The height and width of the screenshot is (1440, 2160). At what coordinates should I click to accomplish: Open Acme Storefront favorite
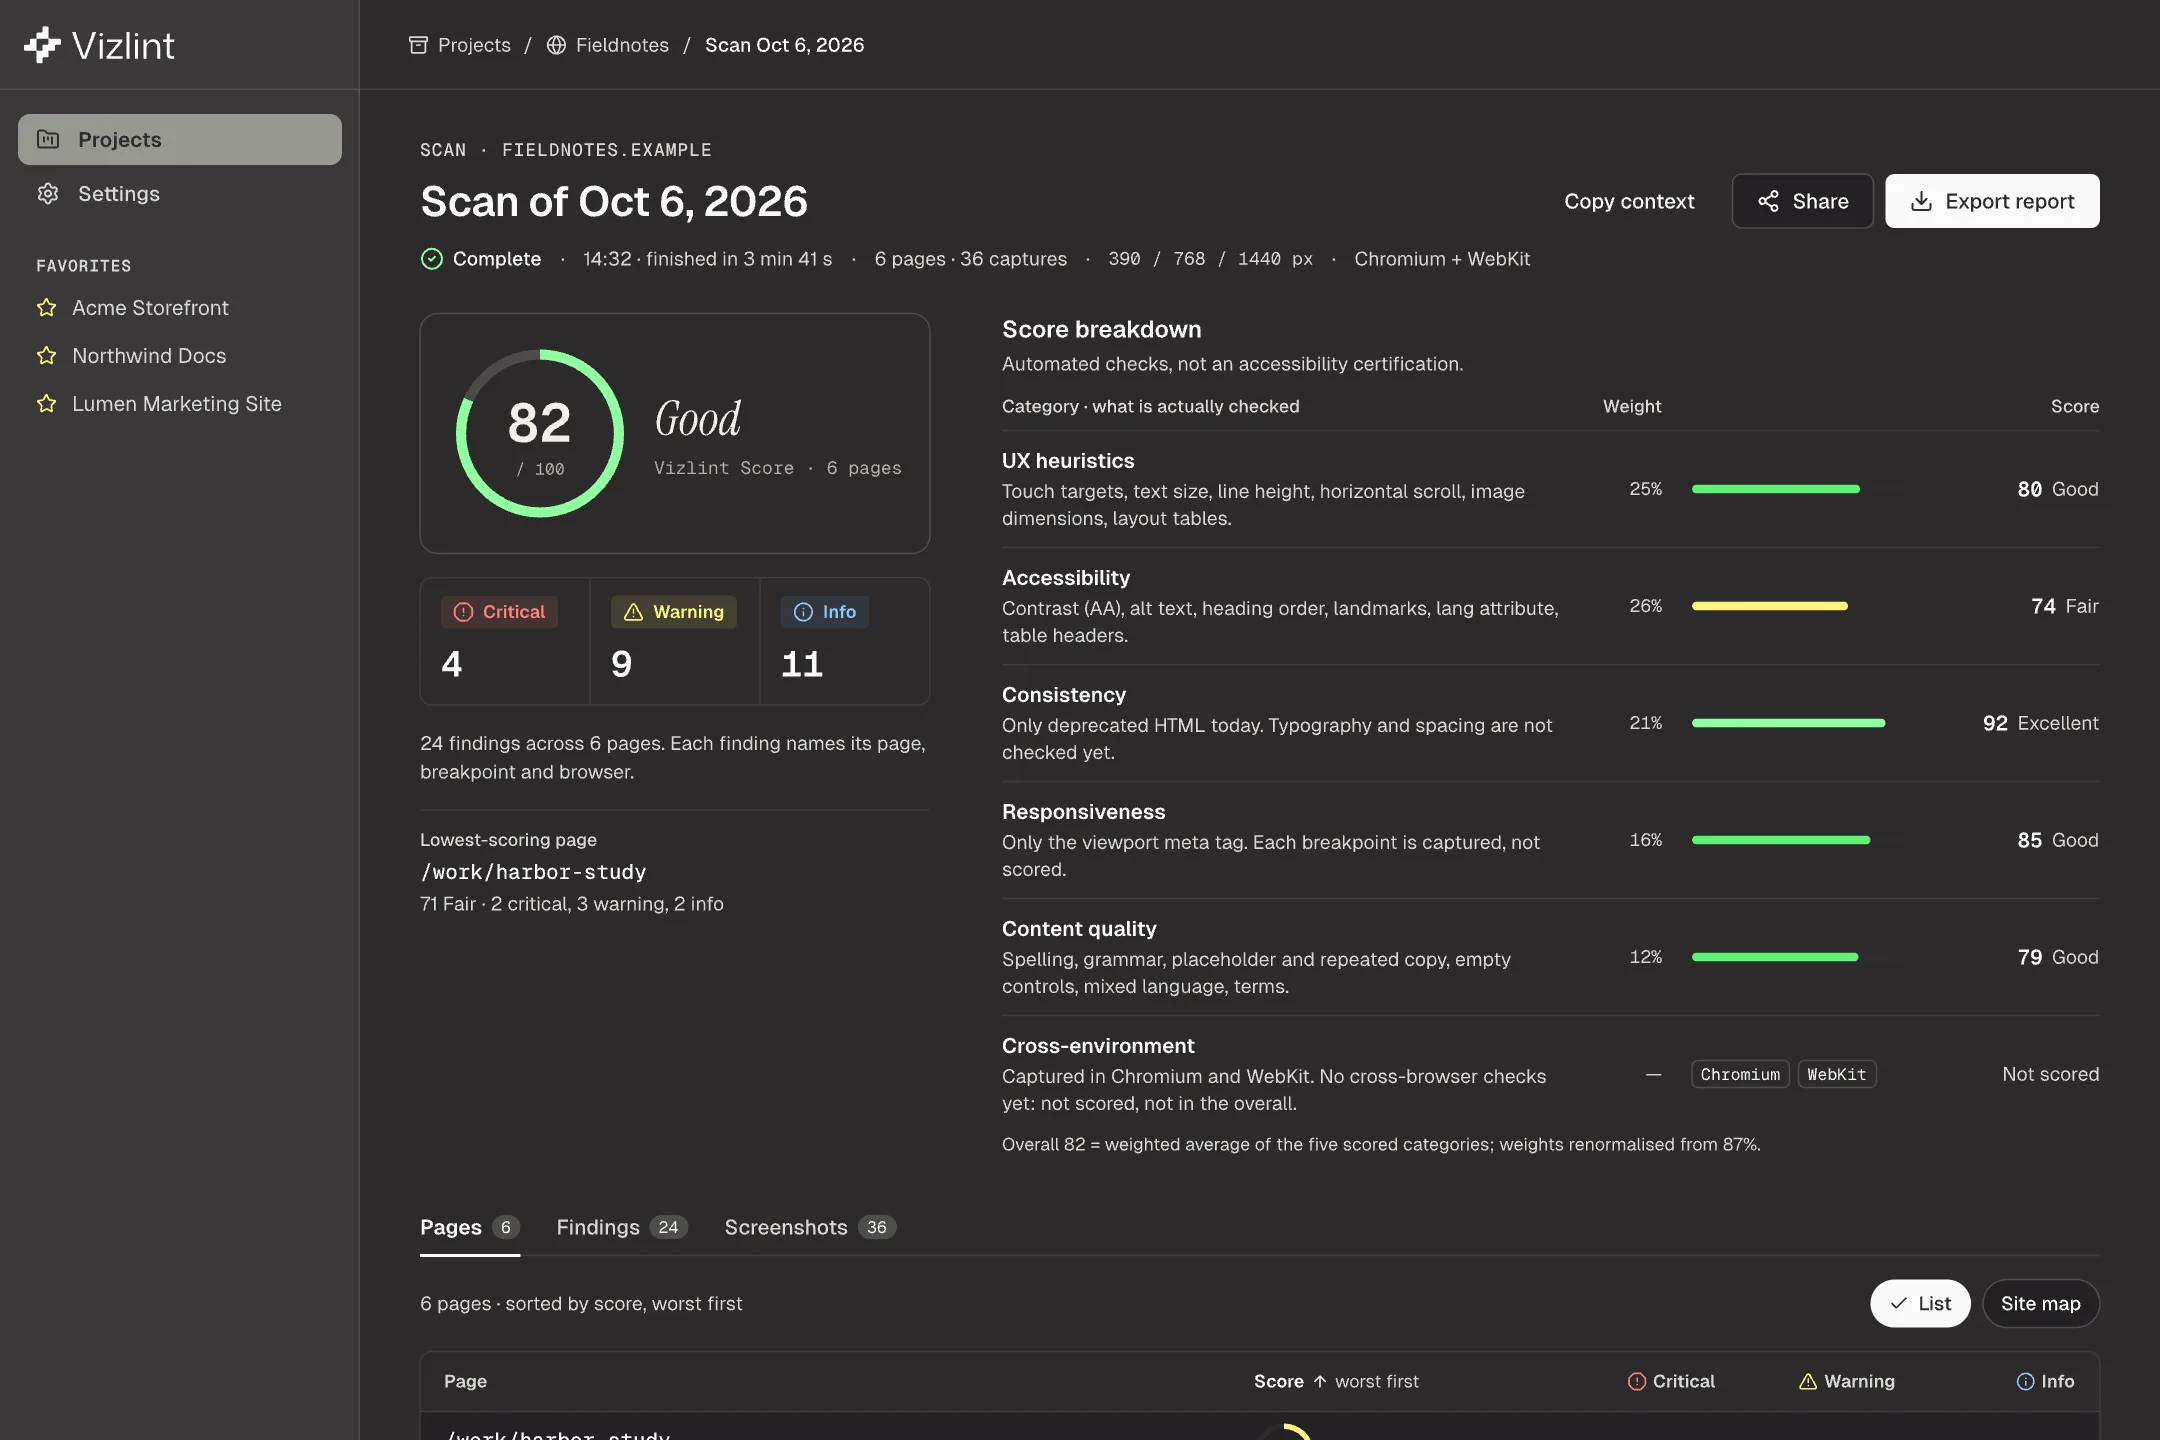(x=150, y=308)
